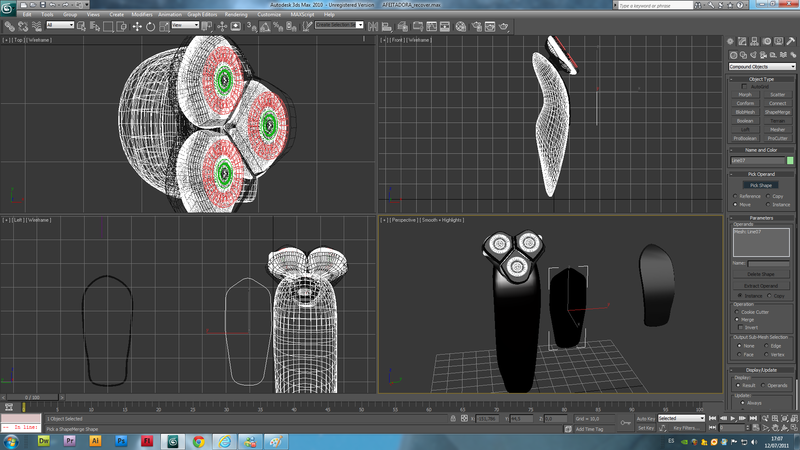
Task: Collapse the Pick Operand rollout
Action: click(761, 174)
